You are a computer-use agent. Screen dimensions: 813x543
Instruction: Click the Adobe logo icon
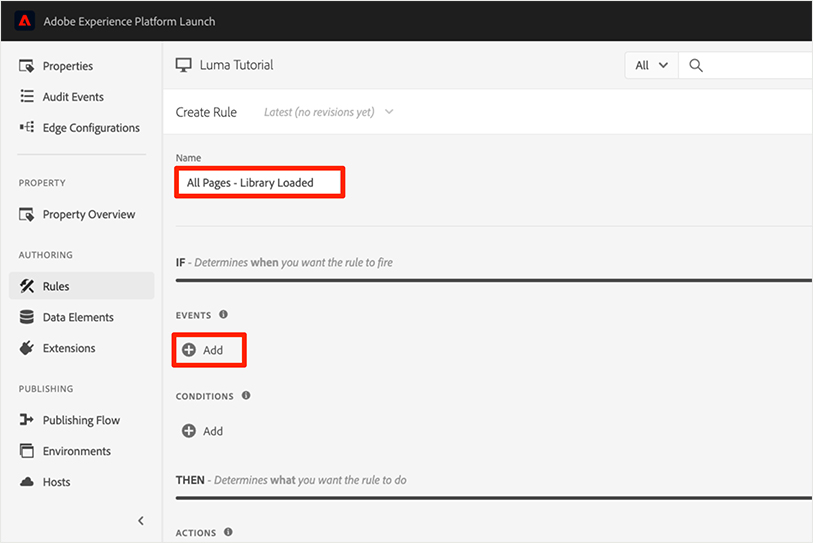24,21
